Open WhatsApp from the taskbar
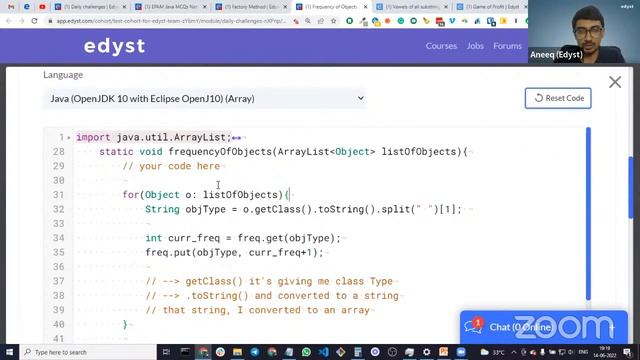640x360 pixels. point(306,352)
